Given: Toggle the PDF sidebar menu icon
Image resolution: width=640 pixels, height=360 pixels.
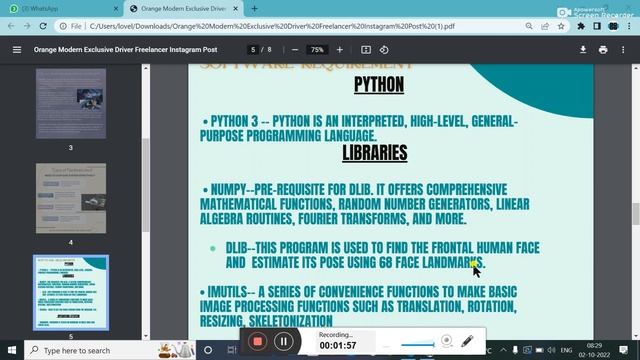Looking at the screenshot, I should (17, 50).
